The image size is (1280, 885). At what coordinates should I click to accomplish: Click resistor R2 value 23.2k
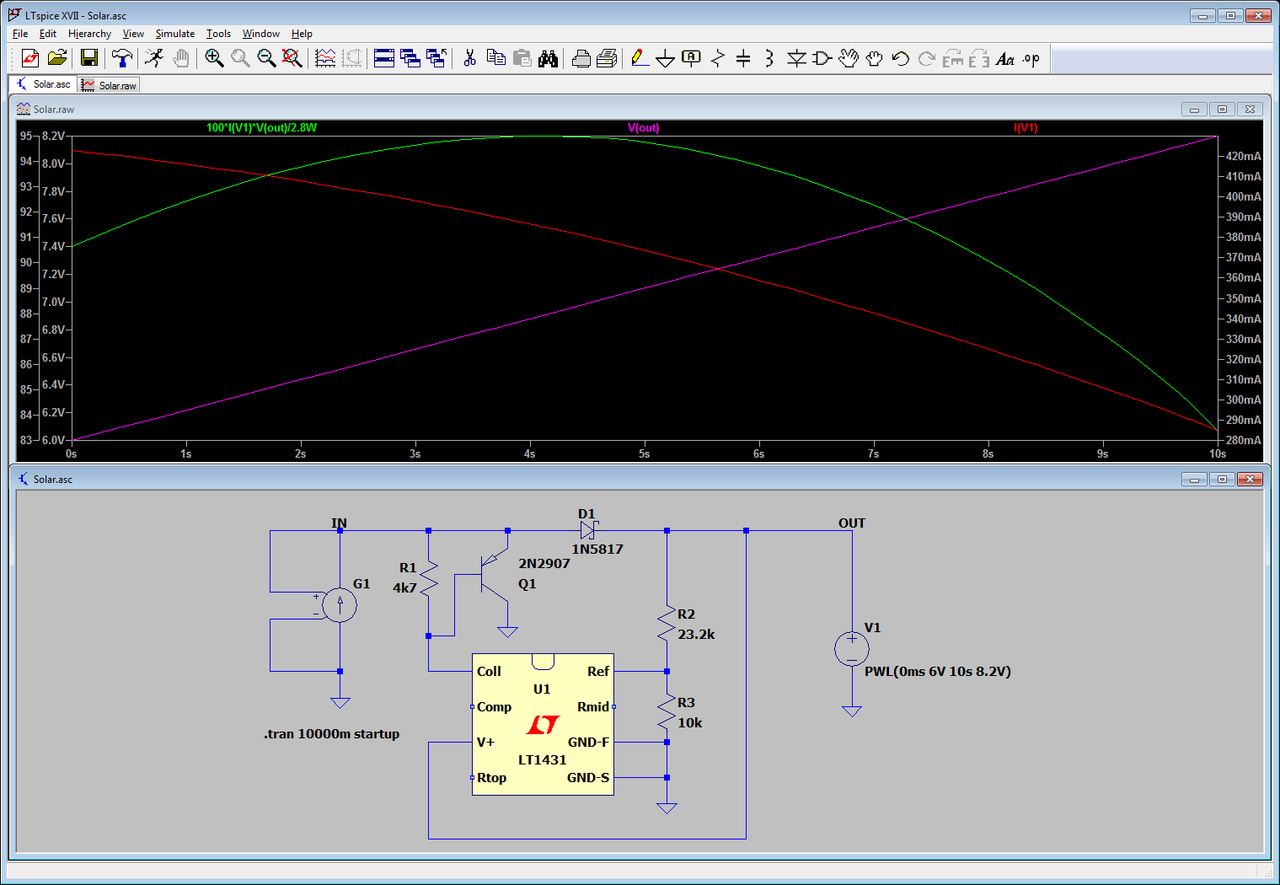click(696, 634)
